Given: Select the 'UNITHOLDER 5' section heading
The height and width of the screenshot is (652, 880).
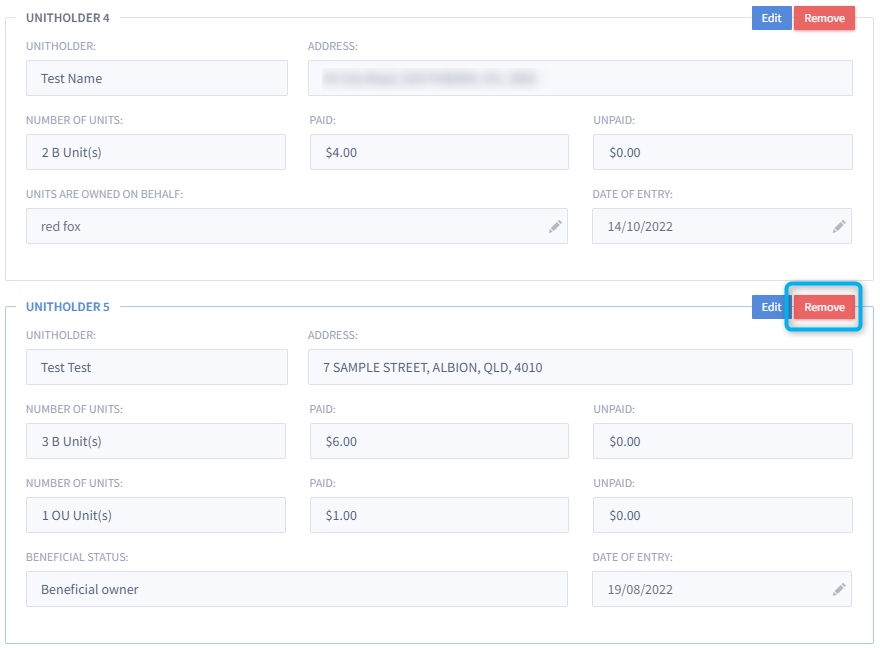Looking at the screenshot, I should 68,307.
